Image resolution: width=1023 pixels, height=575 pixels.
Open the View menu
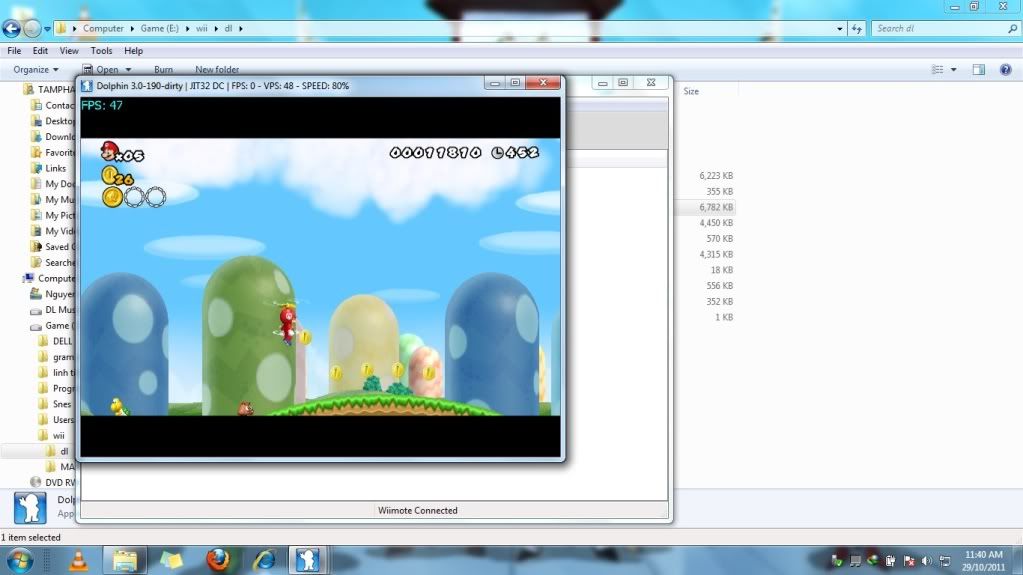tap(69, 50)
